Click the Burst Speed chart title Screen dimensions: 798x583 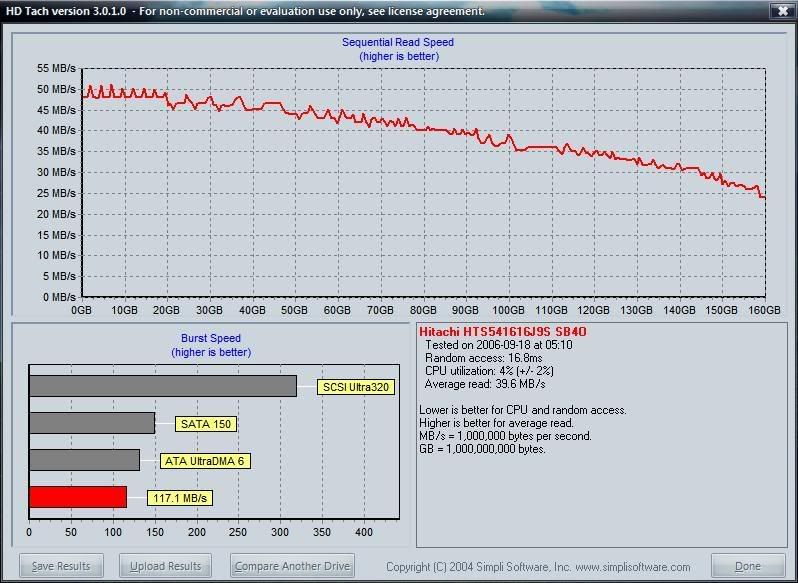tap(211, 338)
